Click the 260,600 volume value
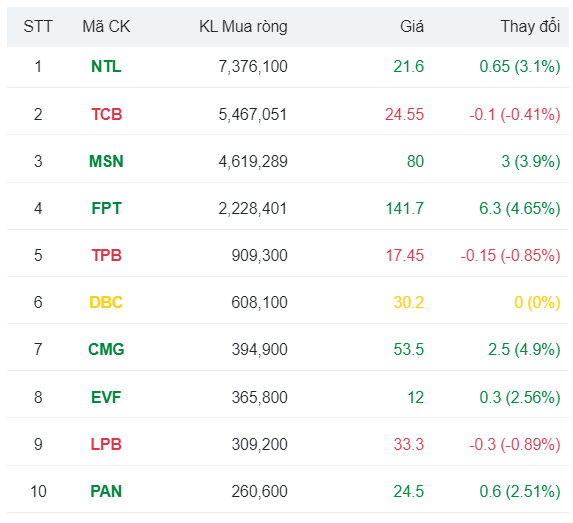 [x=259, y=491]
